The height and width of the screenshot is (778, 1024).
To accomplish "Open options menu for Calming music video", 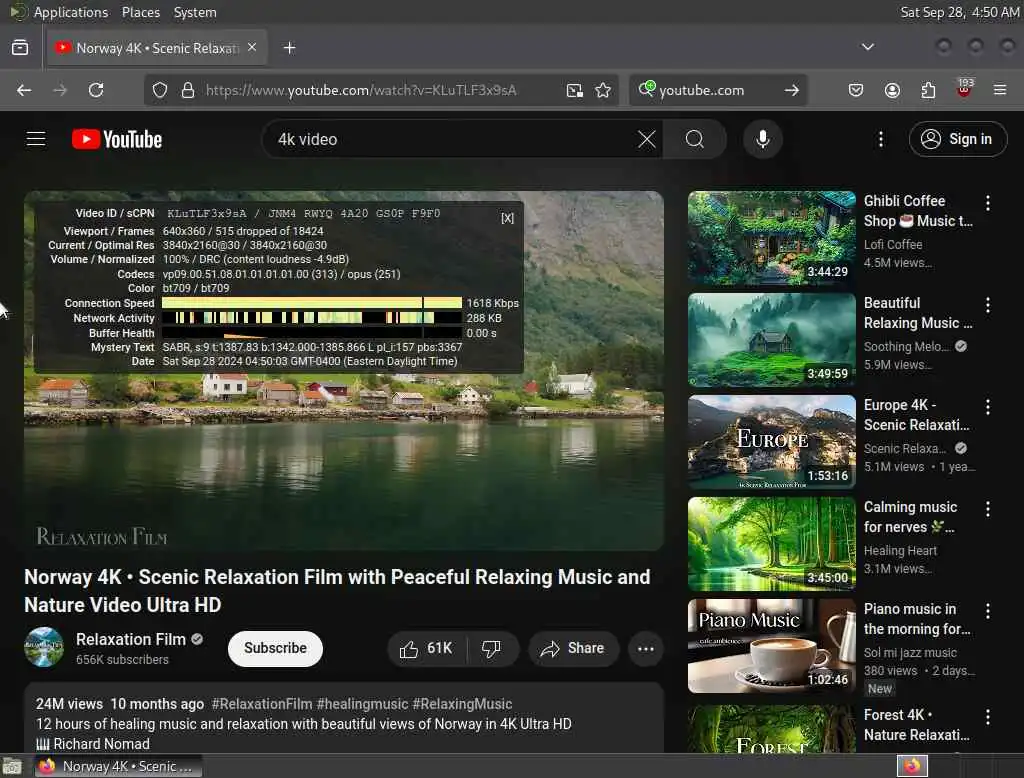I will (987, 509).
